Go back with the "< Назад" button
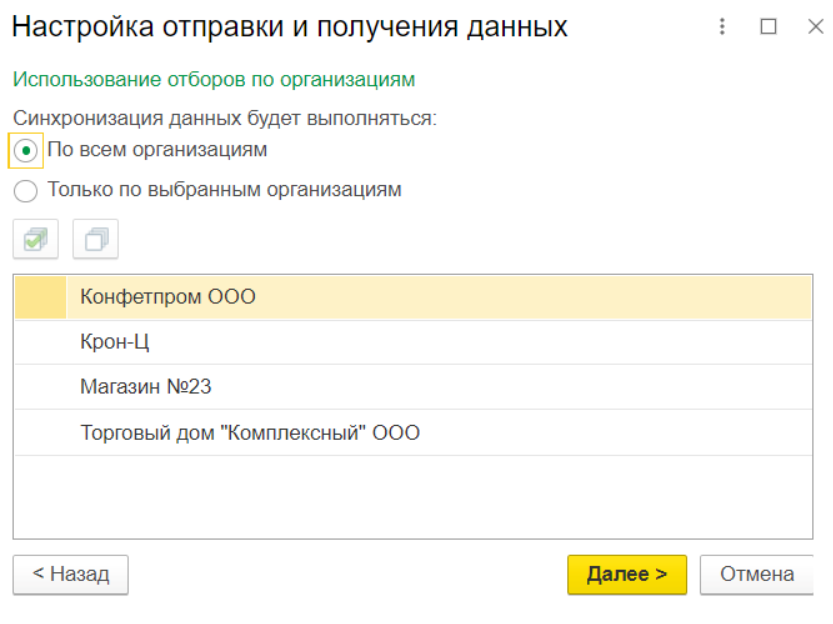This screenshot has width=833, height=624. click(70, 575)
